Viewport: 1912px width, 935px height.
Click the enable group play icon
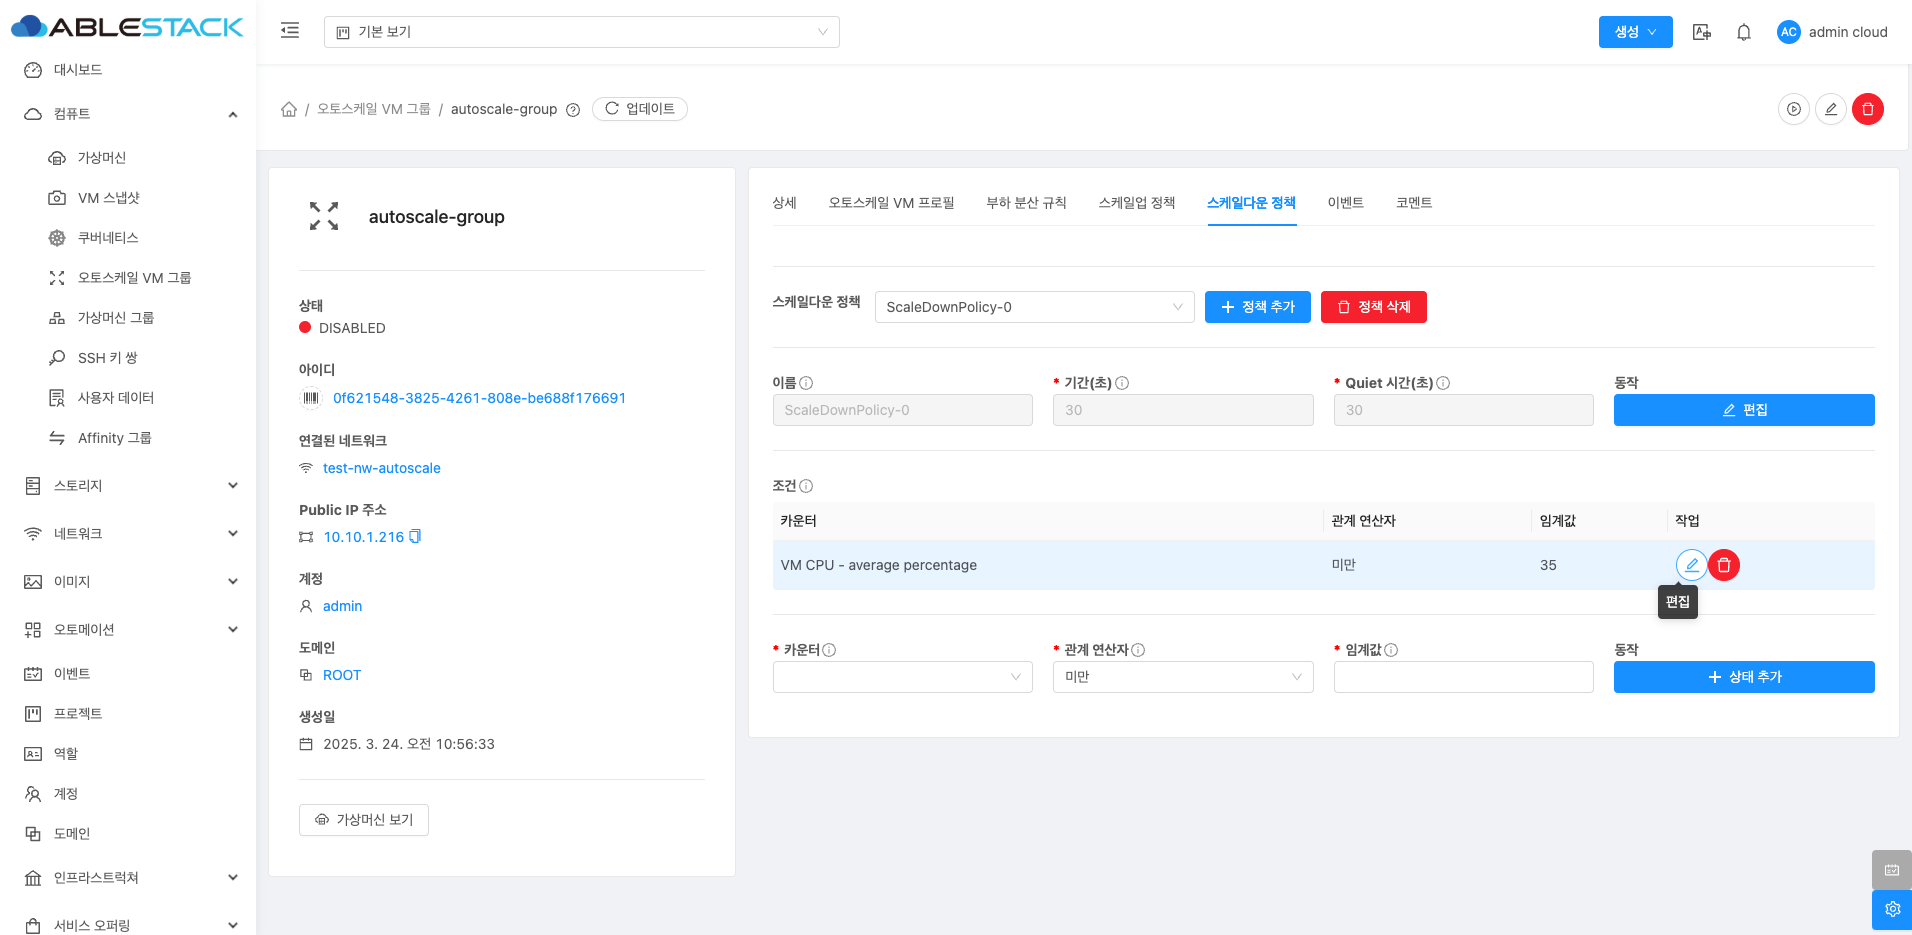1794,109
